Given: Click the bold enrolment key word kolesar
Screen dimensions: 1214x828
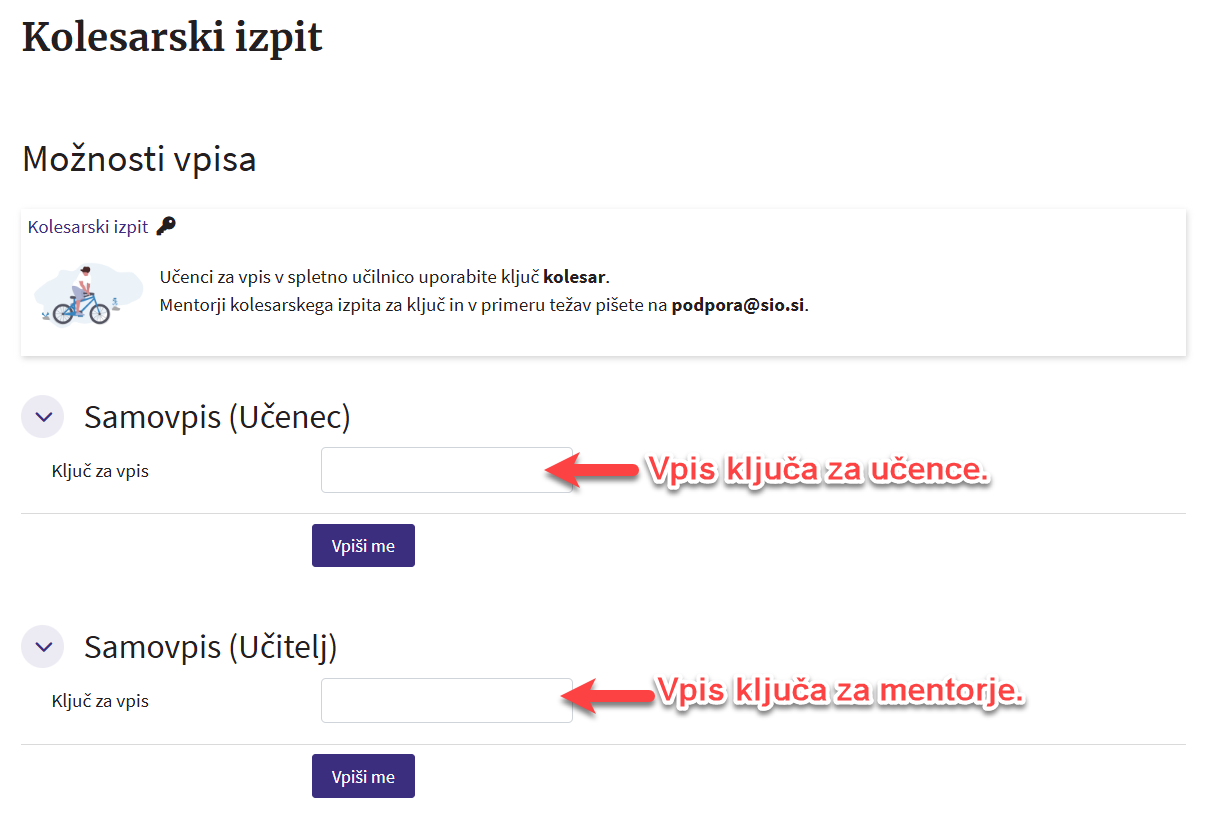Looking at the screenshot, I should coord(575,276).
